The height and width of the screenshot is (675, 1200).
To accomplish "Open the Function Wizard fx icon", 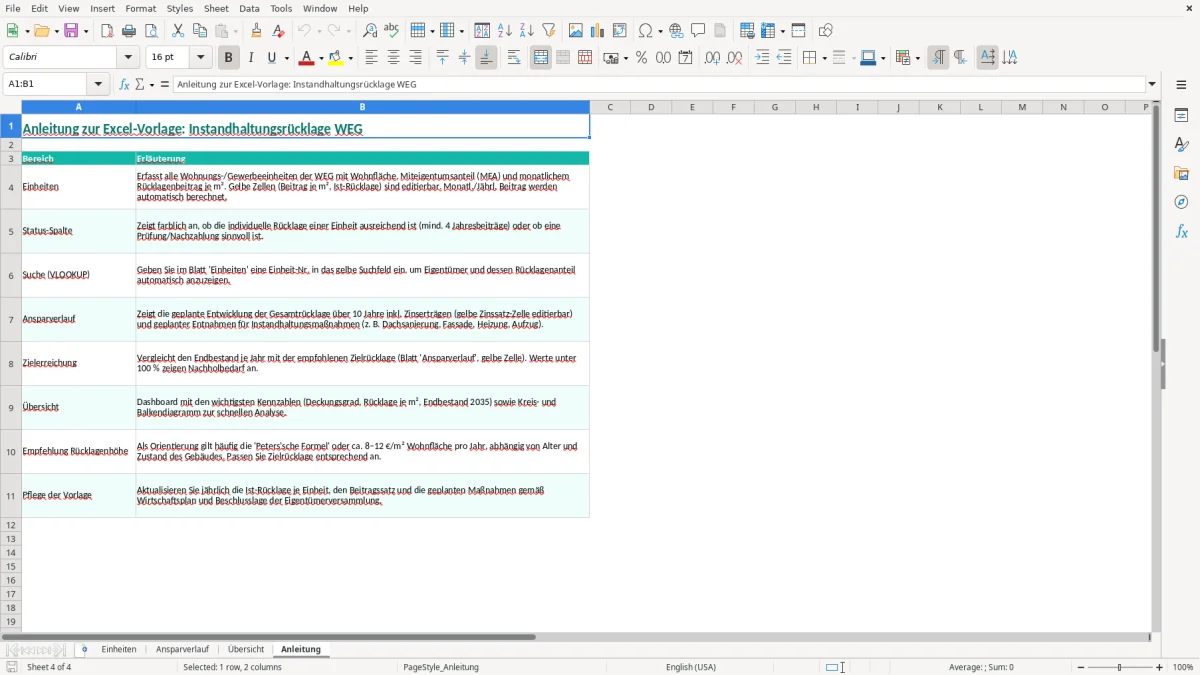I will pos(125,84).
